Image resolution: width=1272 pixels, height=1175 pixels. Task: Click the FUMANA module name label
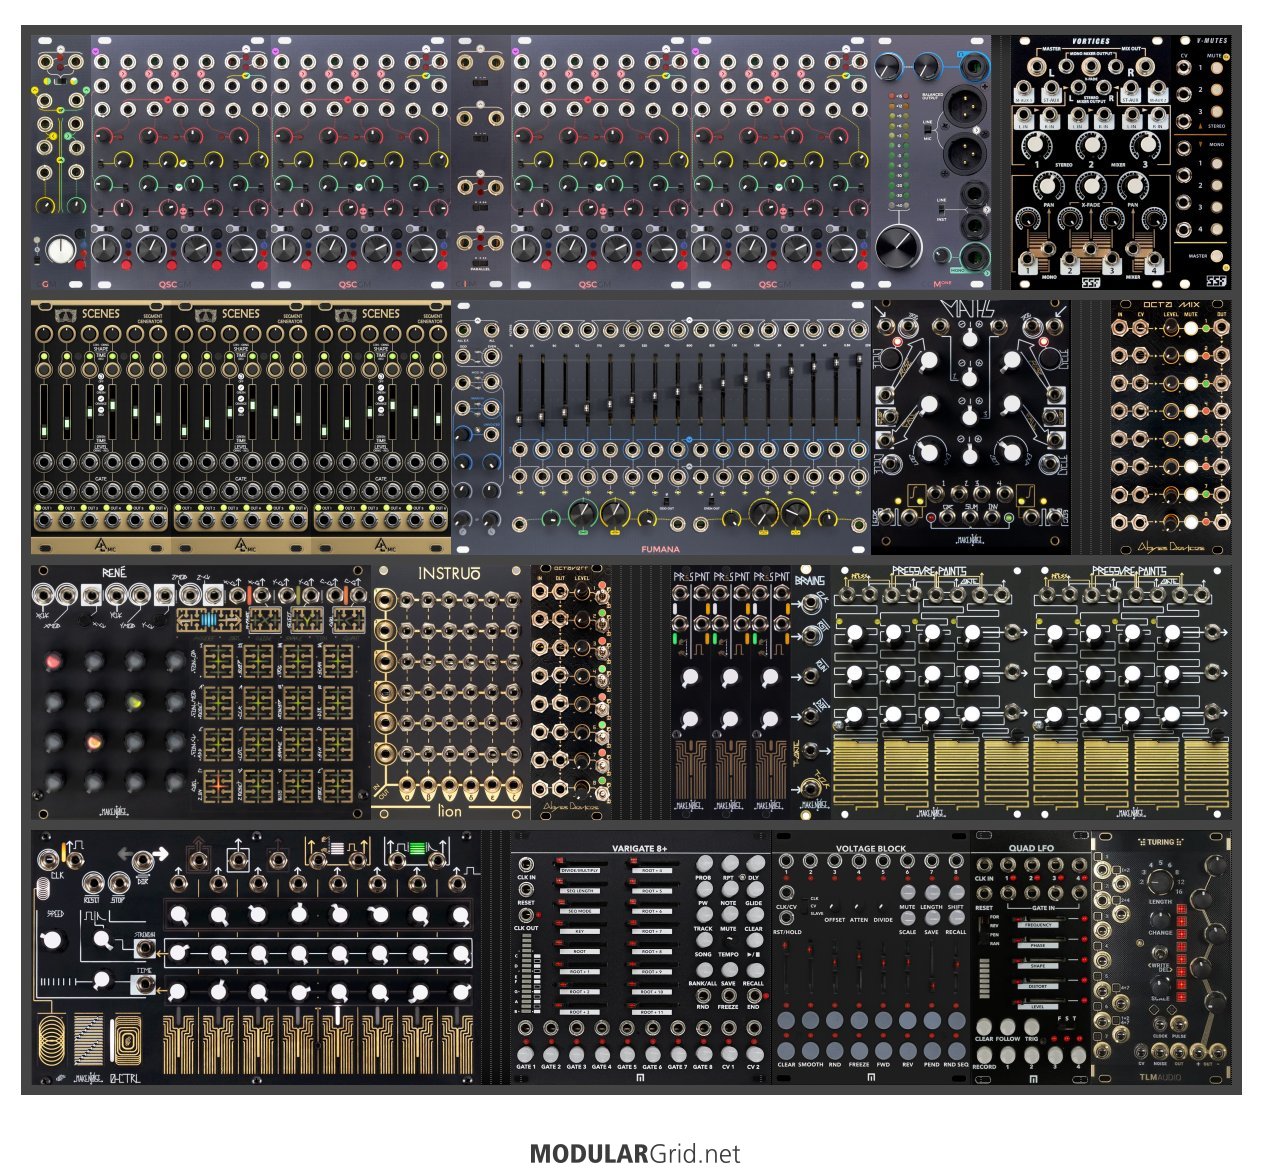click(x=660, y=548)
